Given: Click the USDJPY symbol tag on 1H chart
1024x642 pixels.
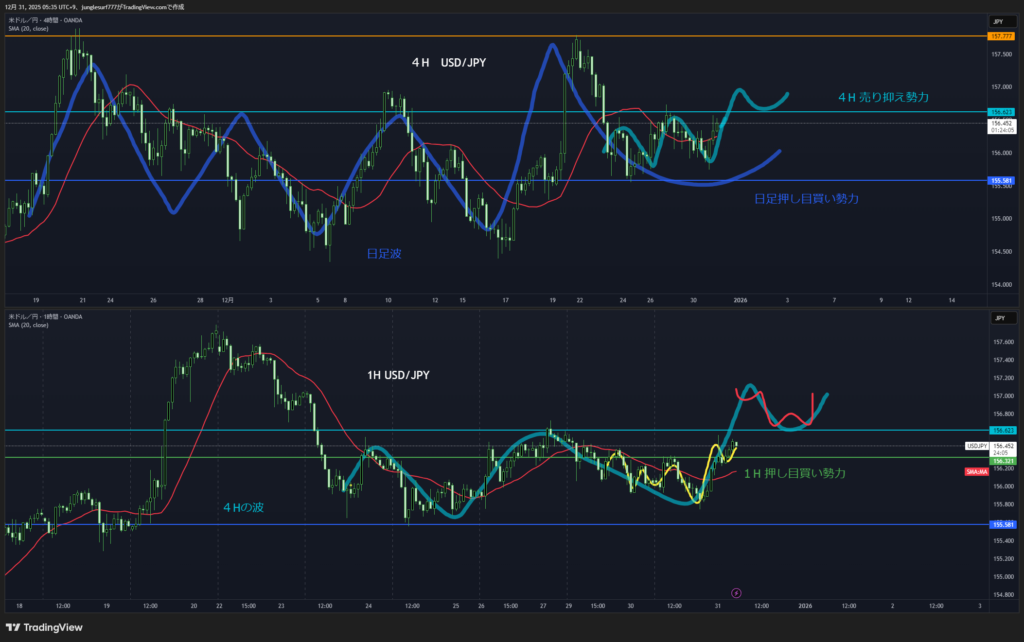Looking at the screenshot, I should [x=976, y=445].
